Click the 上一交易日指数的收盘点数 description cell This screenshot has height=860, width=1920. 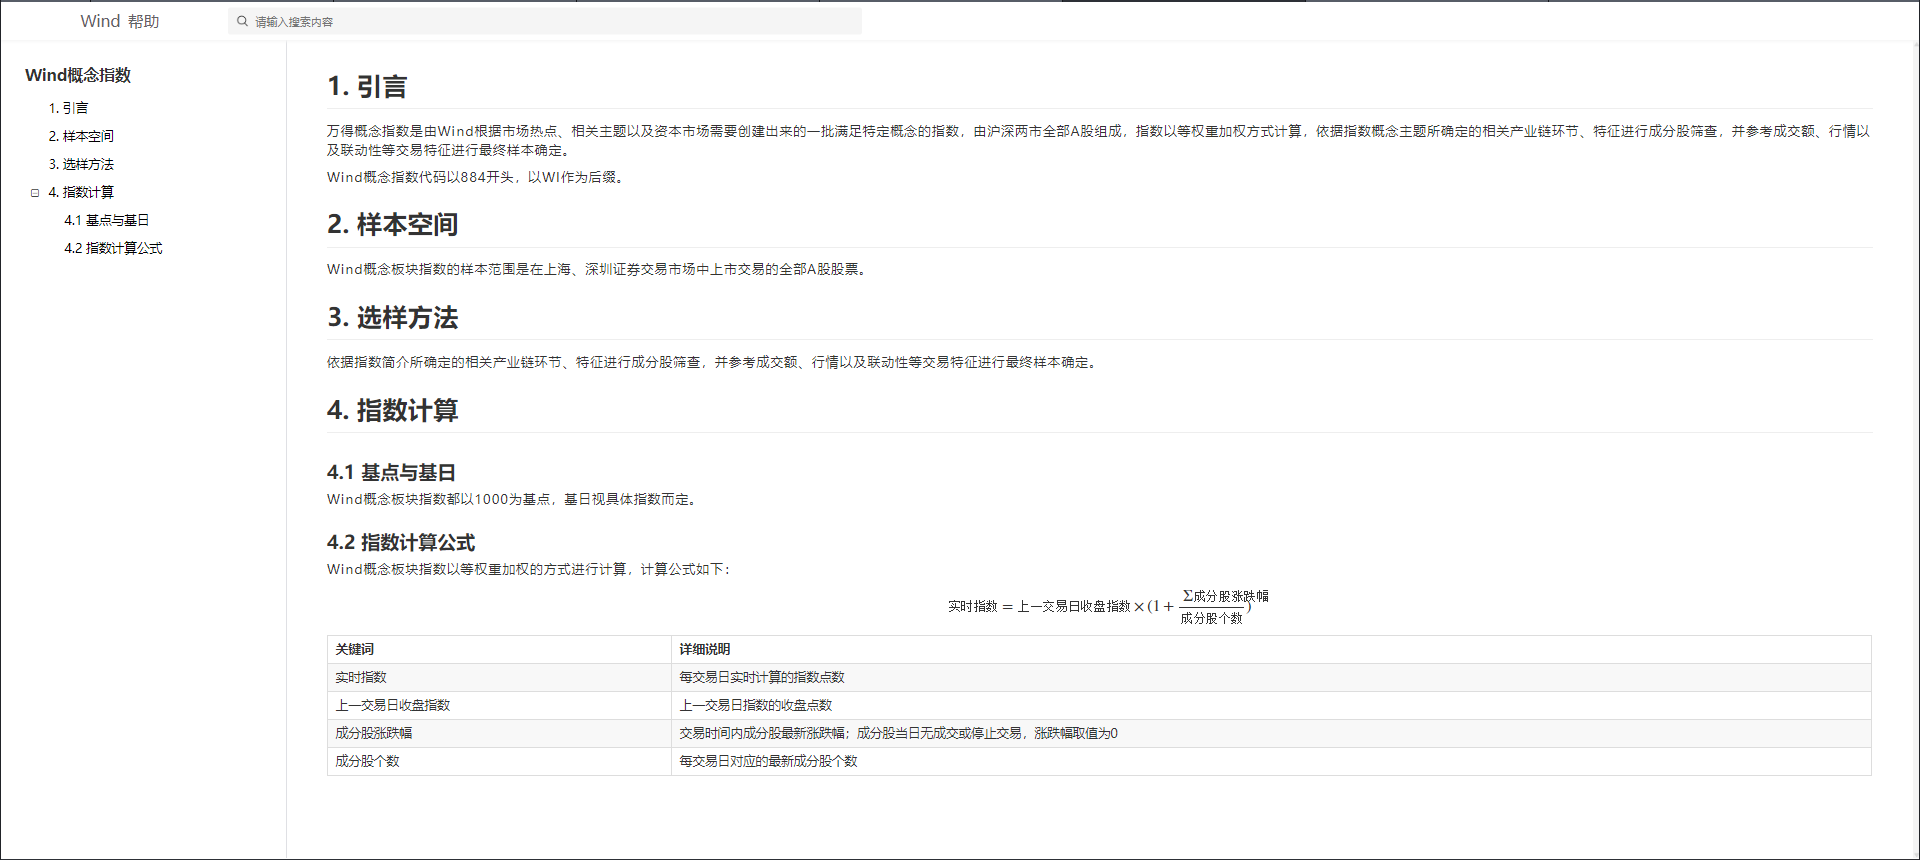pyautogui.click(x=1271, y=705)
